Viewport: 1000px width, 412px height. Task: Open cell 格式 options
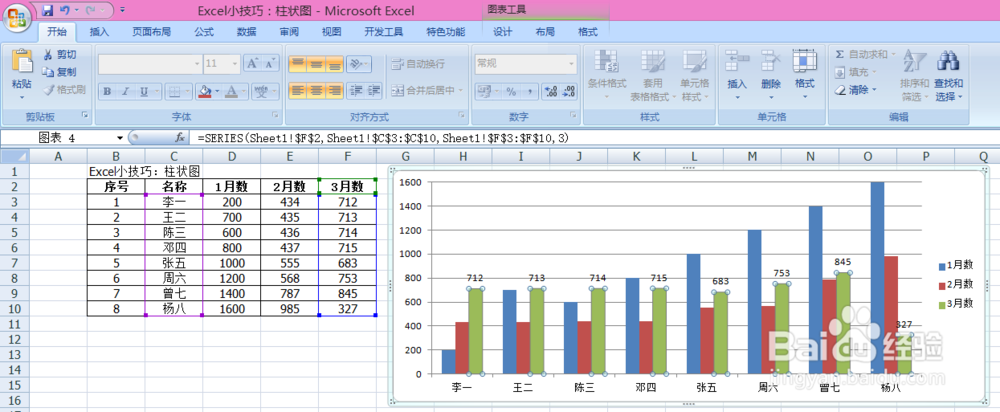tap(804, 75)
